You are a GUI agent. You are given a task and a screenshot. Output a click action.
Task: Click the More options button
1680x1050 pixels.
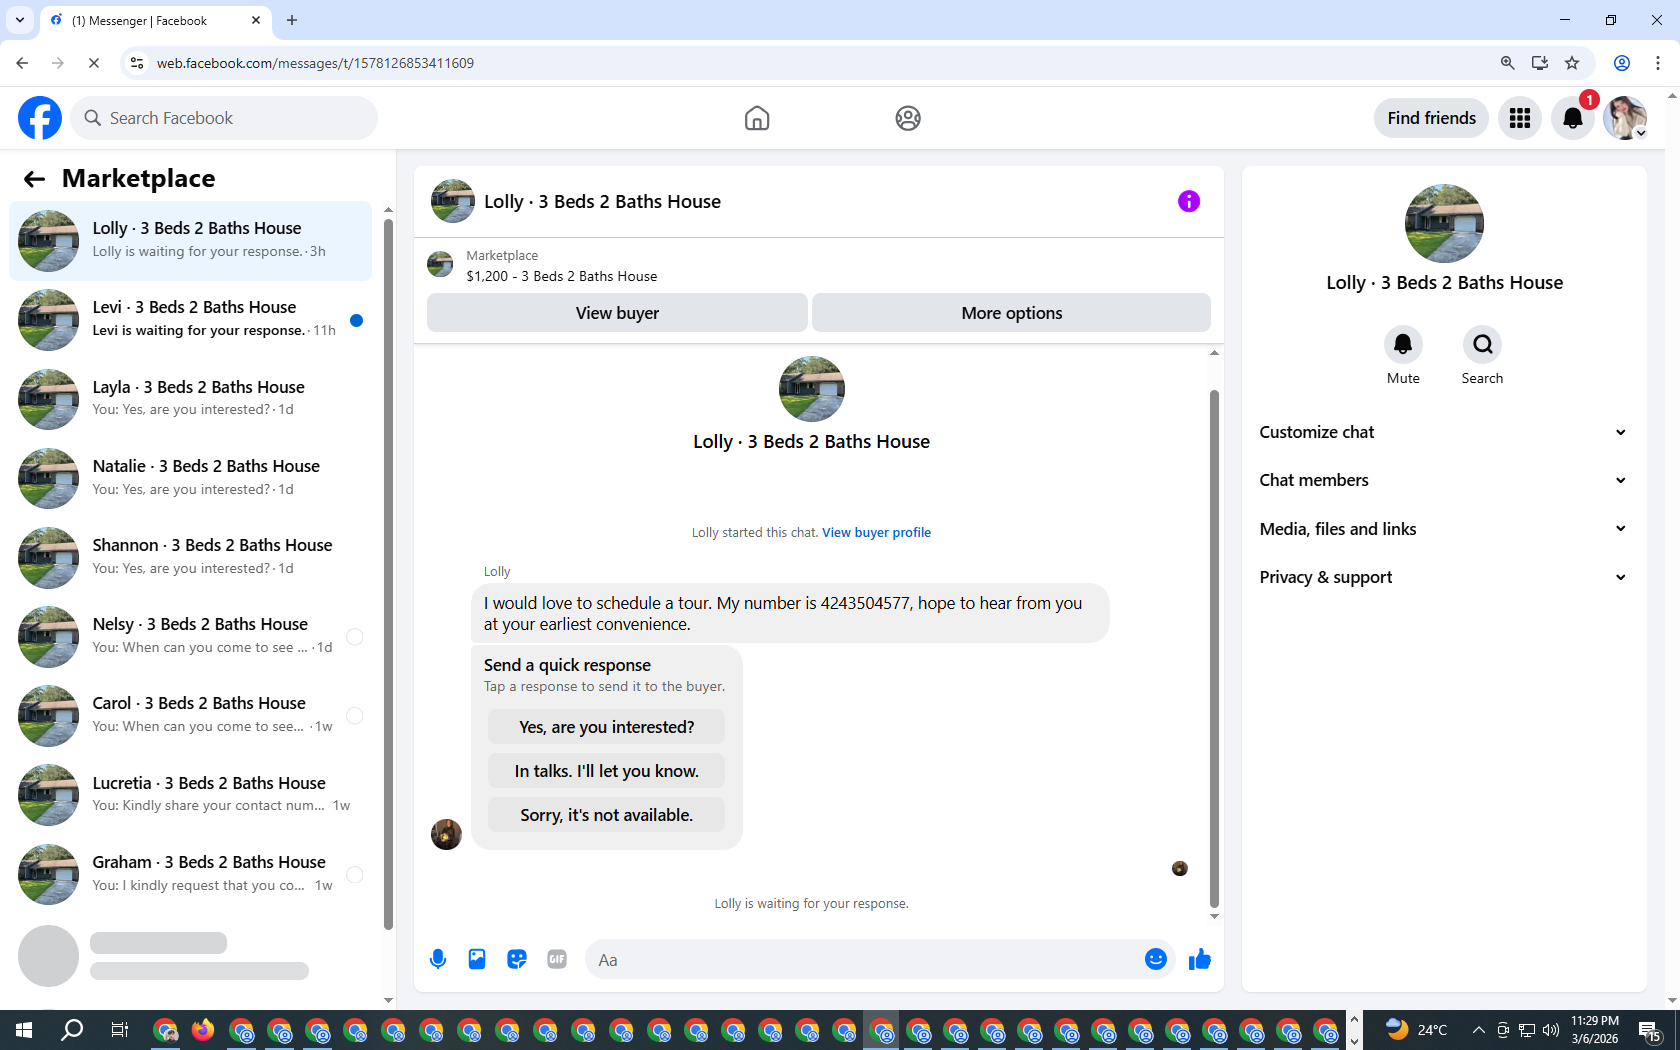click(1011, 313)
